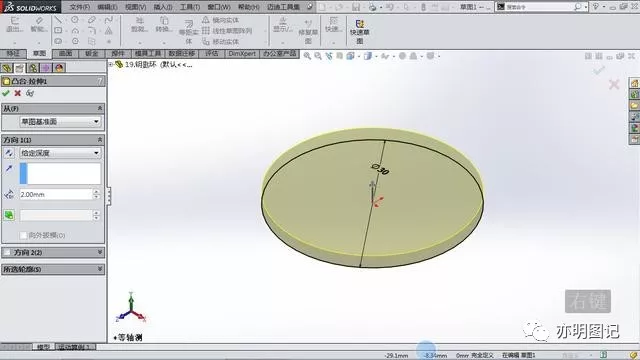Click the 等轴测 view orientation label

click(128, 338)
